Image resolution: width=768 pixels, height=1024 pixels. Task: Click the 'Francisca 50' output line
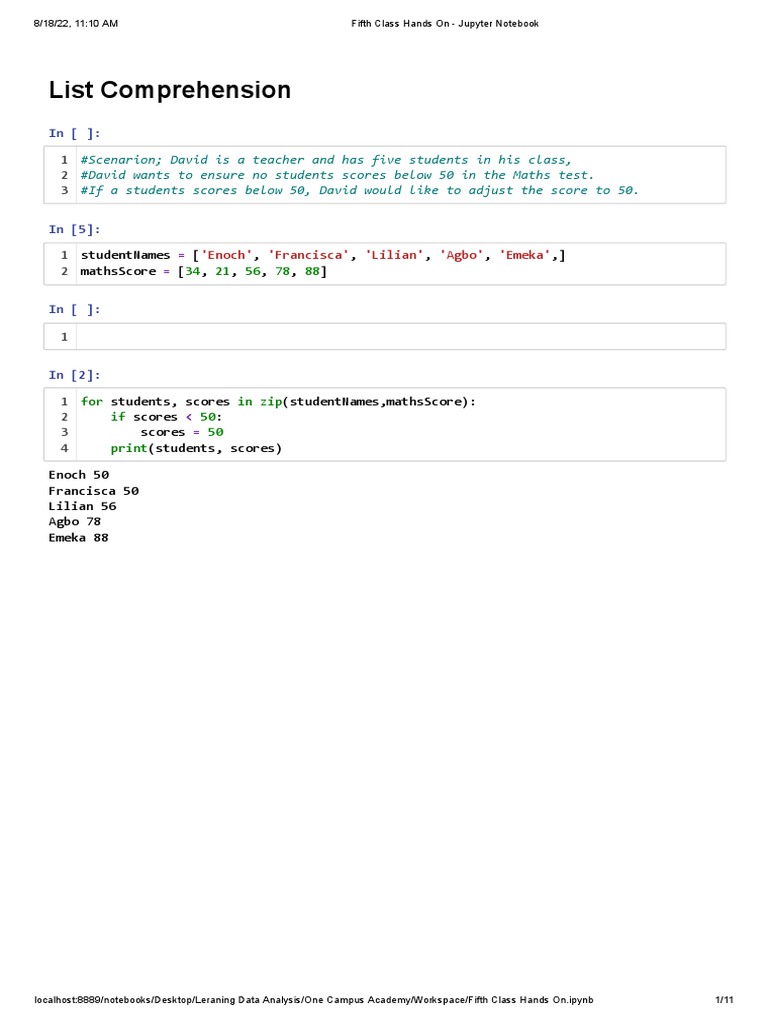pos(94,491)
